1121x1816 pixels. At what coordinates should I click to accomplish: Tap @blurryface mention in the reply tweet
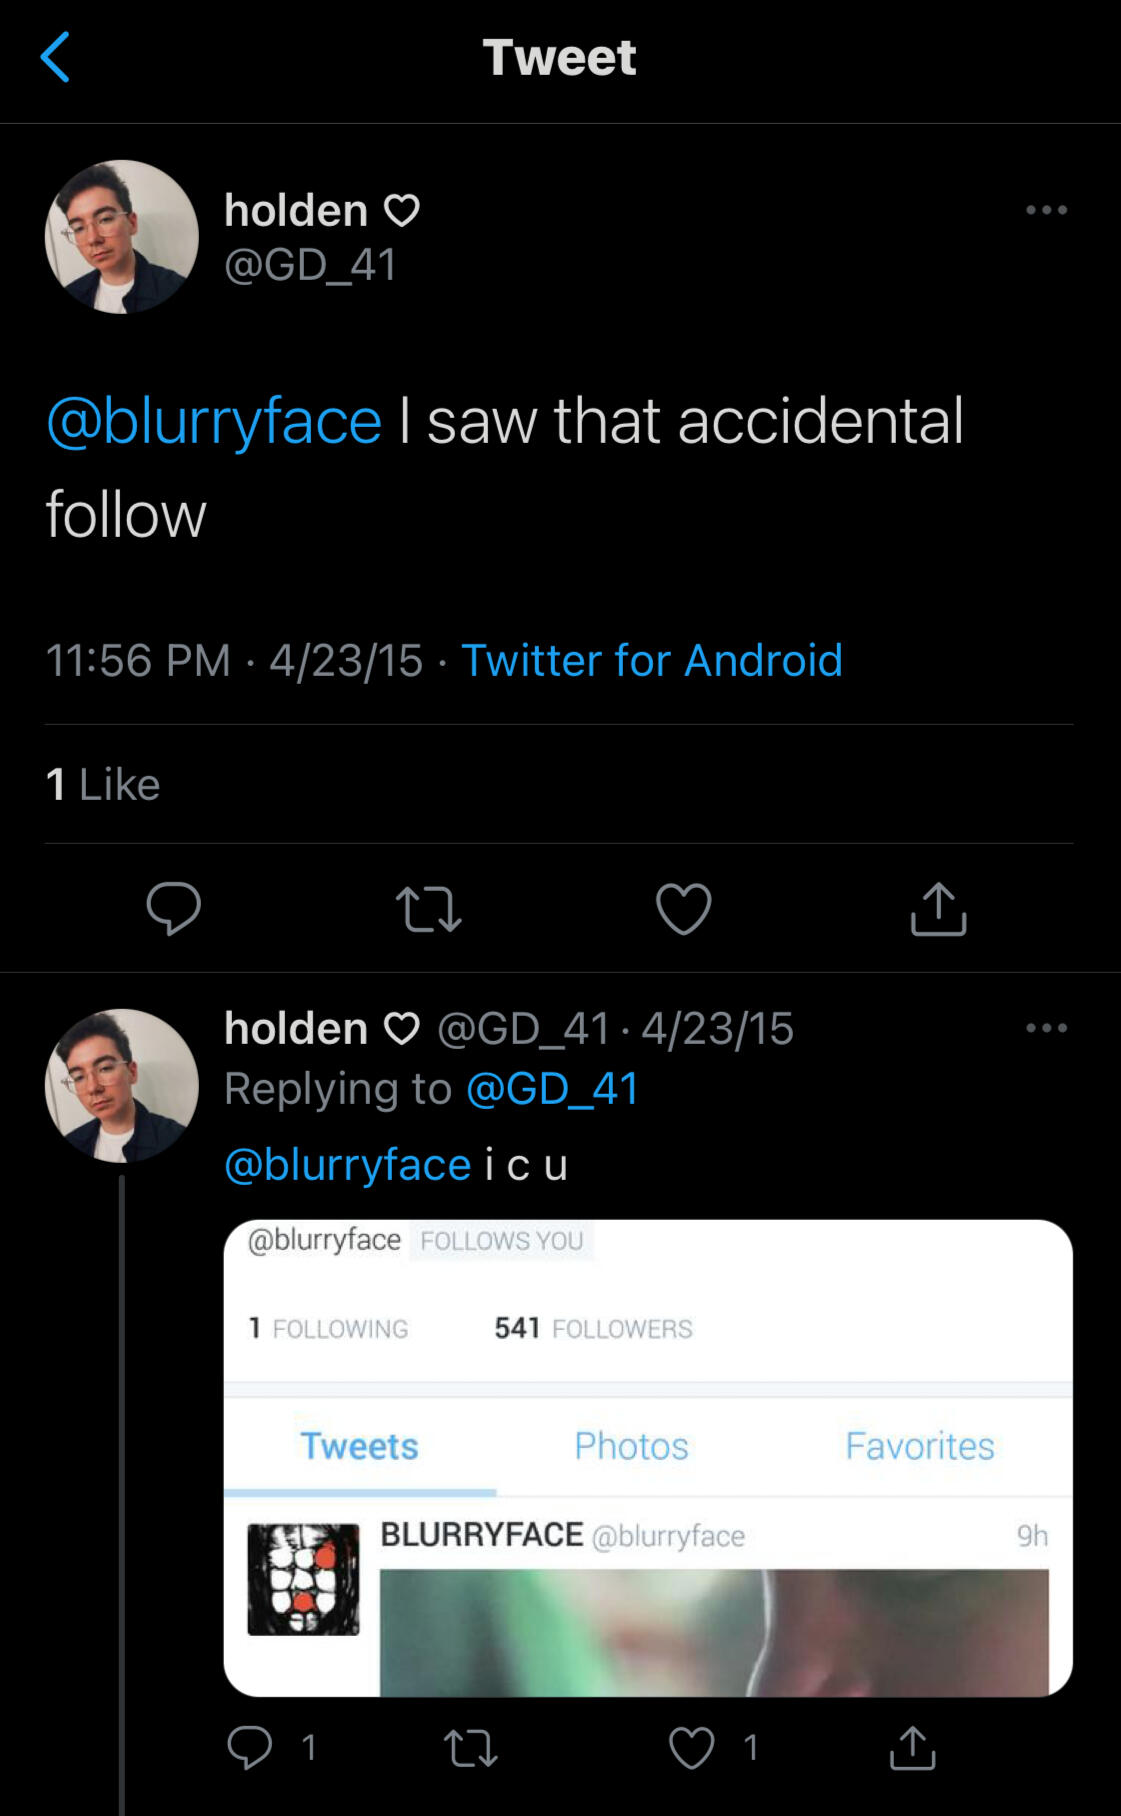point(347,1165)
